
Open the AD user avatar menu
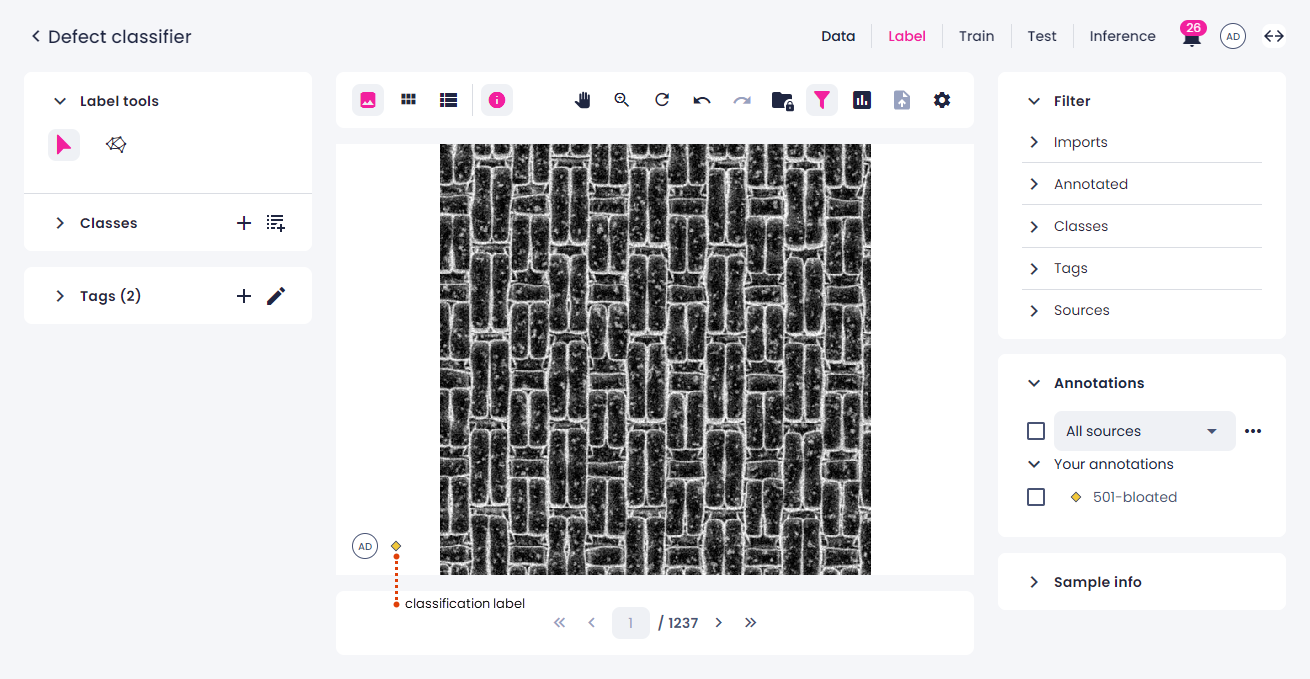[1233, 37]
